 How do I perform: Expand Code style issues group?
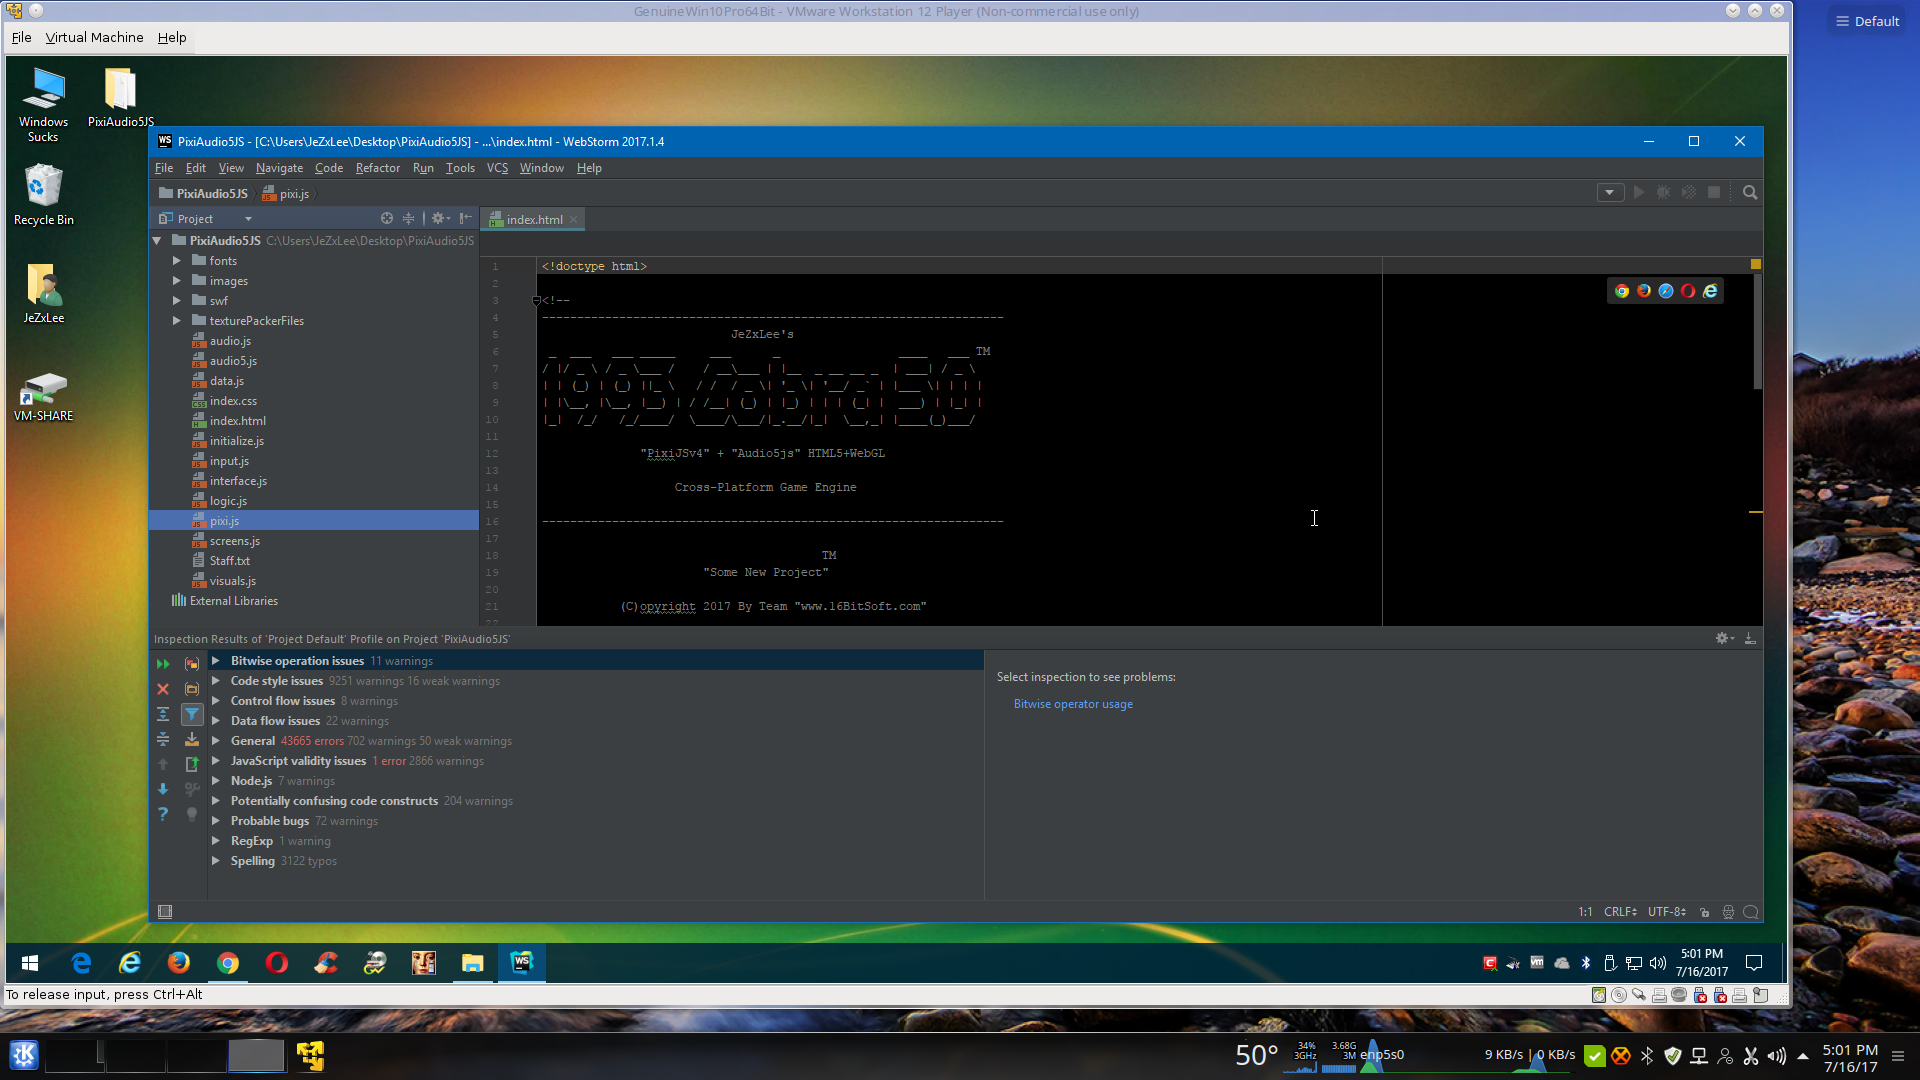tap(215, 681)
